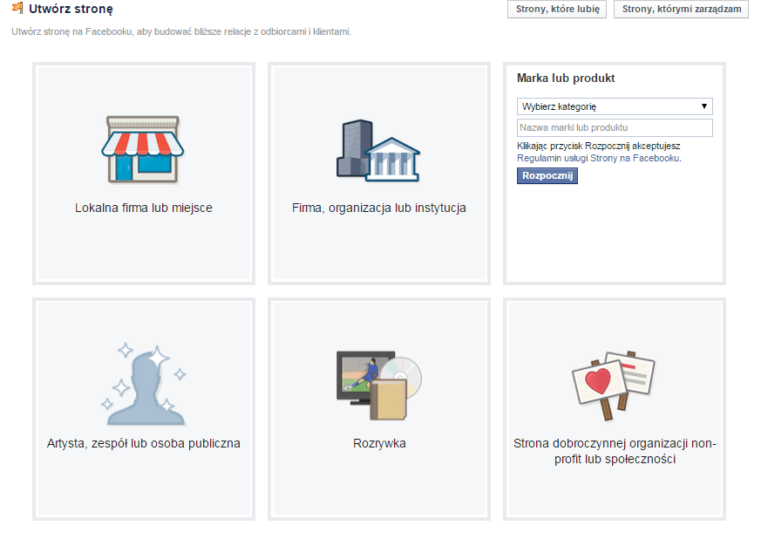
Task: Click the TV, CD and book entertainment icon
Action: (379, 385)
